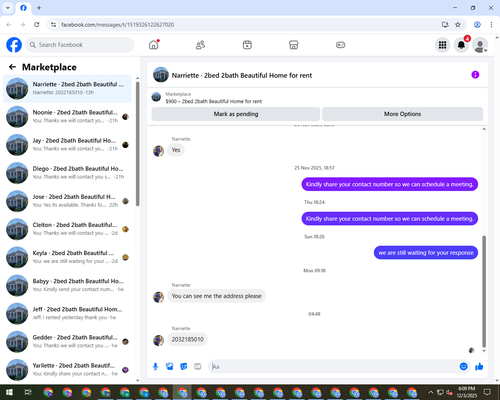Click the $900 Marketplace listing link
Image resolution: width=500 pixels, height=400 pixels.
214,101
